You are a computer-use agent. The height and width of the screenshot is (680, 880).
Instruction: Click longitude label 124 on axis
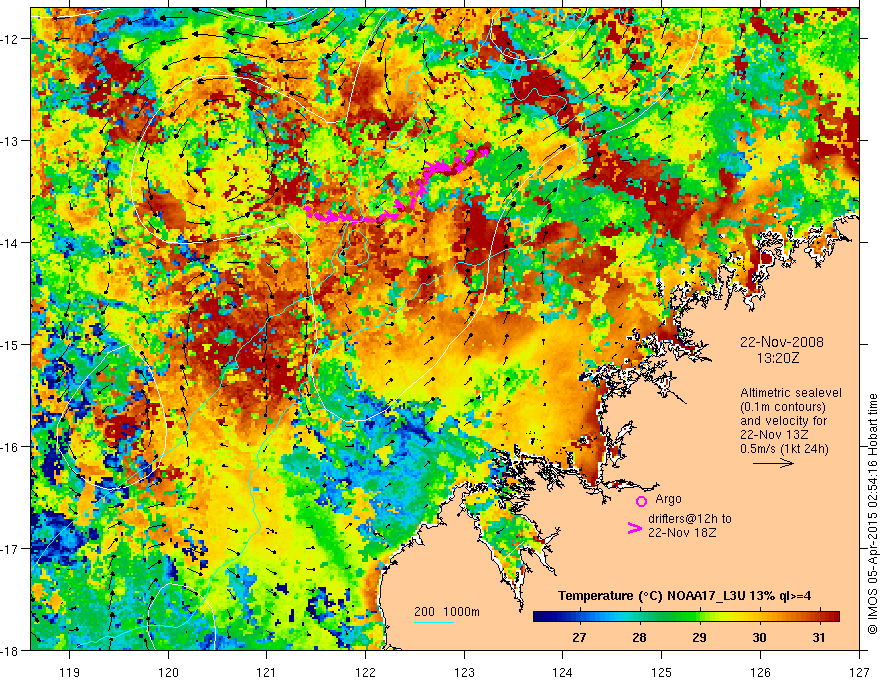click(563, 672)
